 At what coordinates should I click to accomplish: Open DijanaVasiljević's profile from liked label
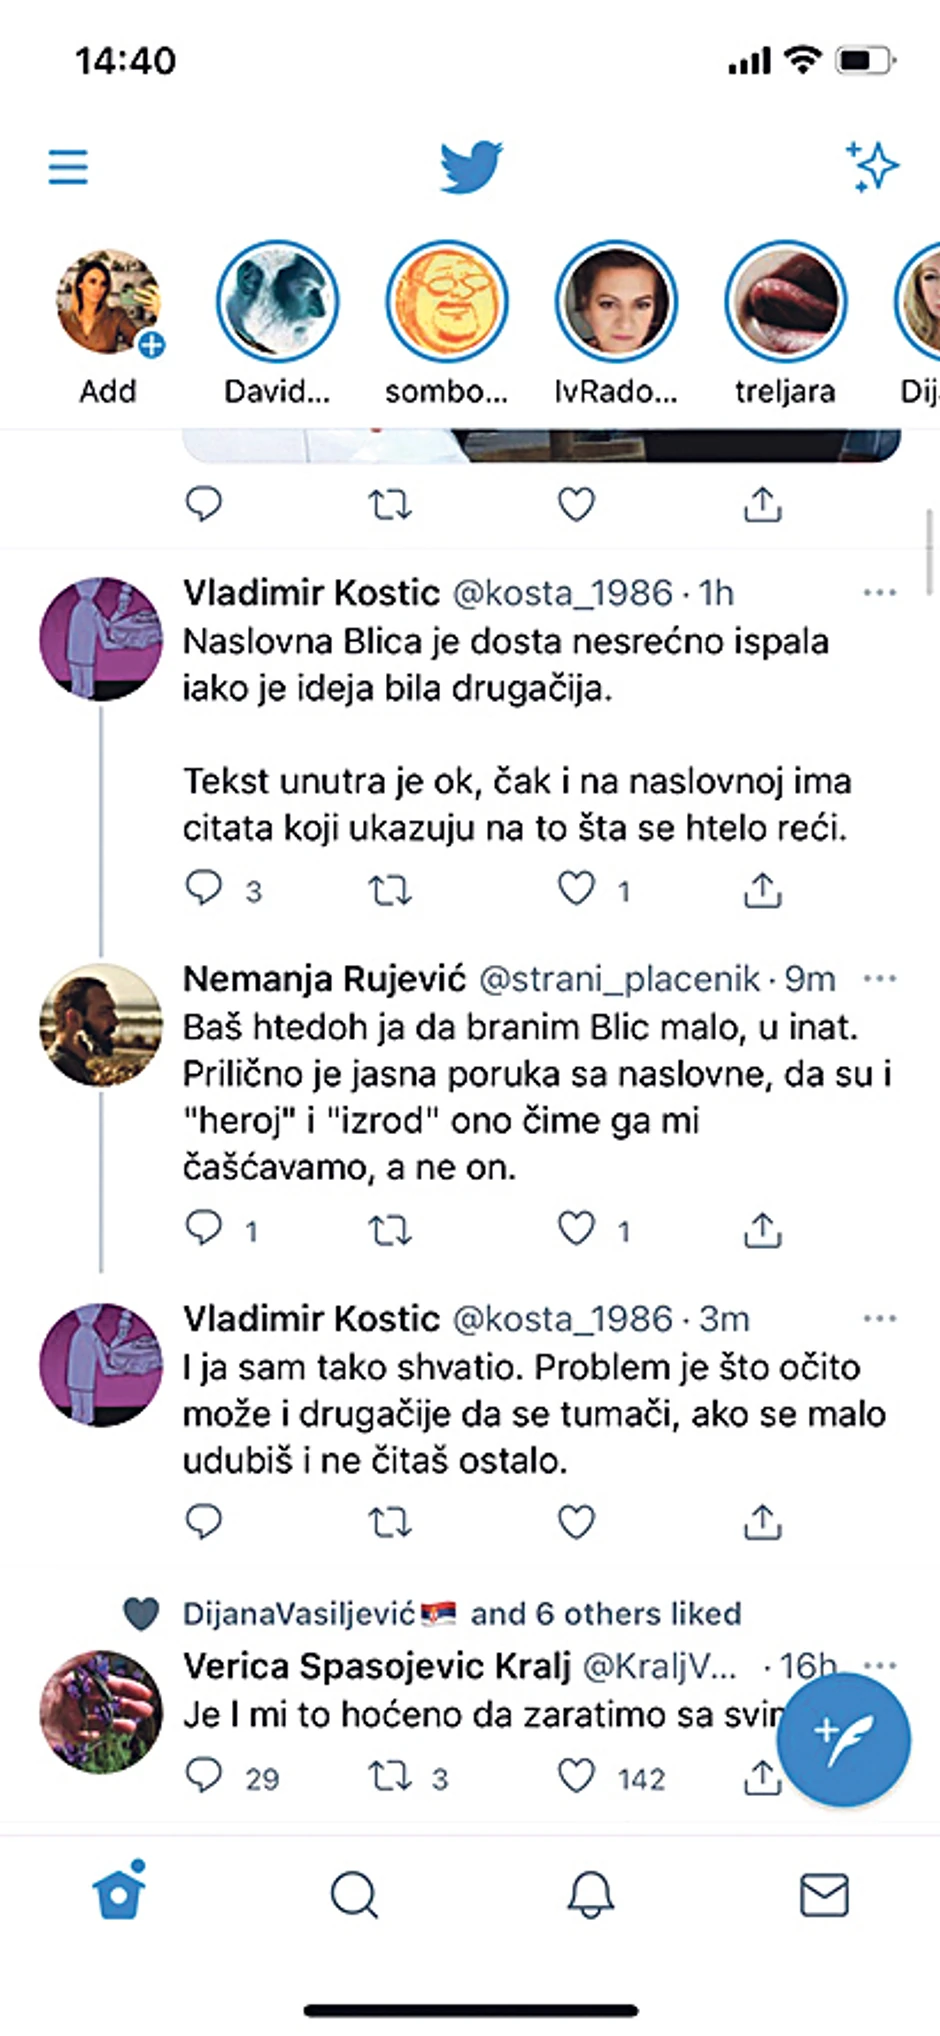298,1614
